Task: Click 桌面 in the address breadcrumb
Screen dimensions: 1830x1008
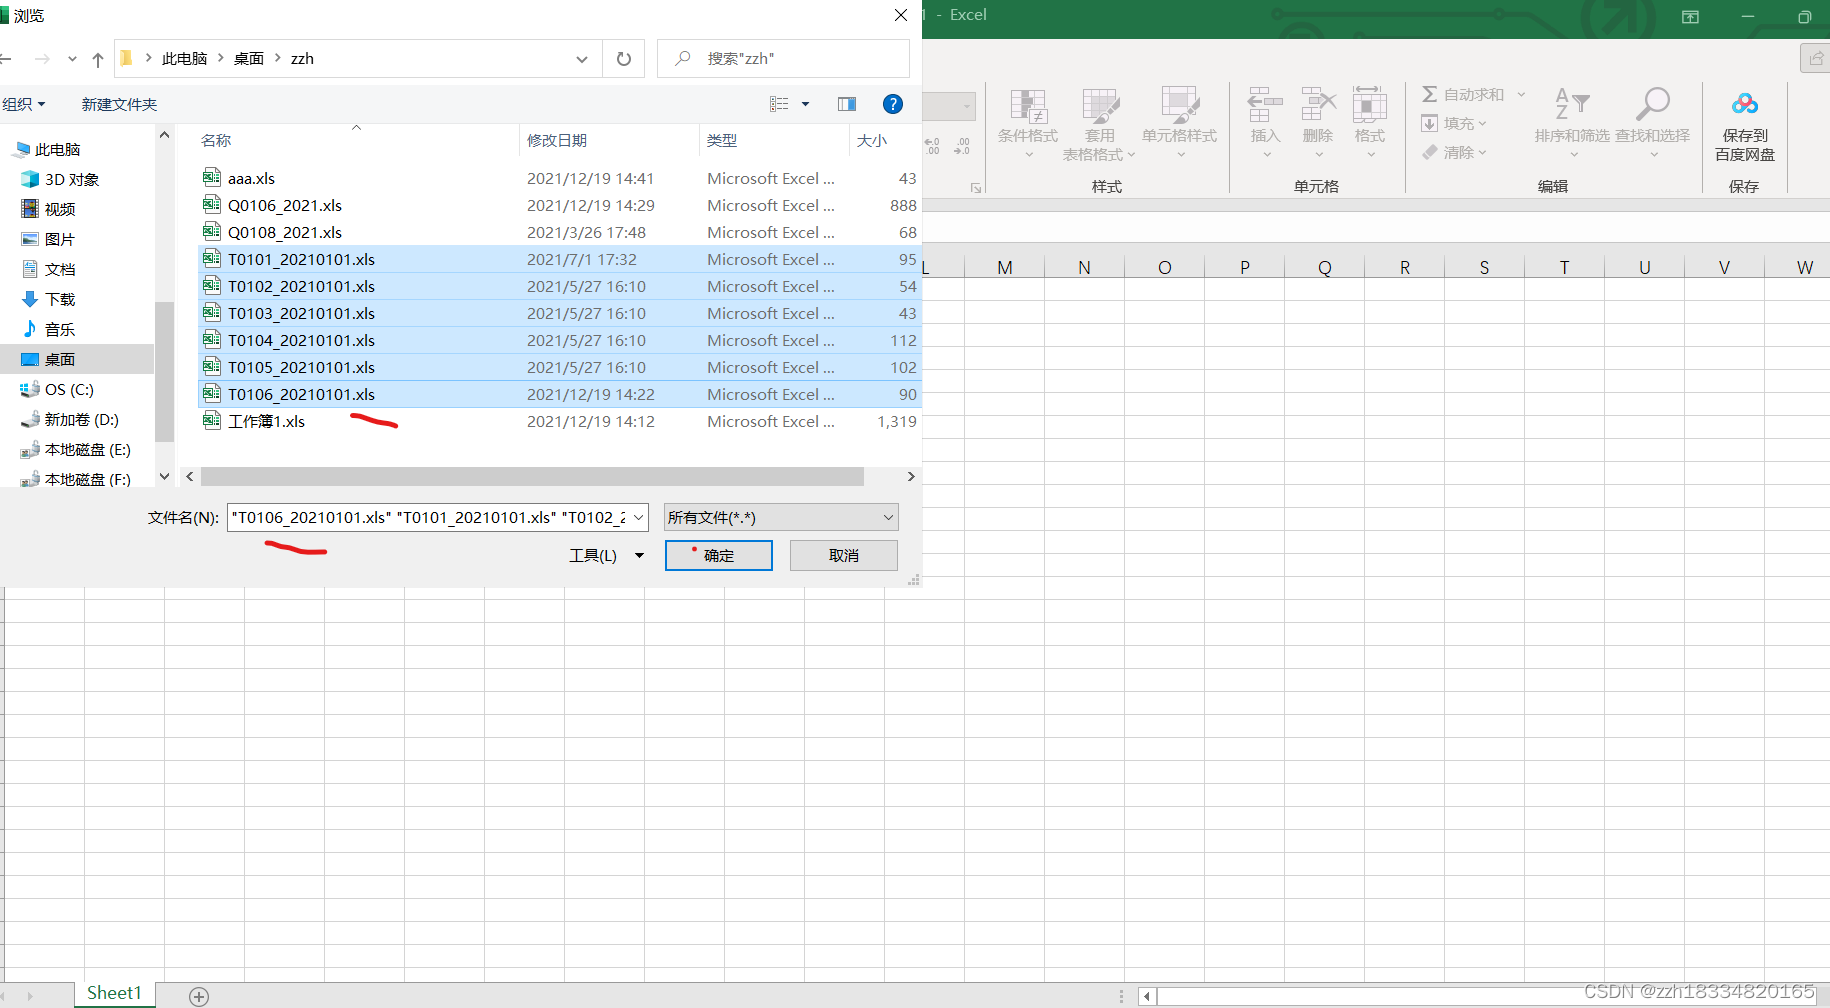Action: pyautogui.click(x=249, y=59)
